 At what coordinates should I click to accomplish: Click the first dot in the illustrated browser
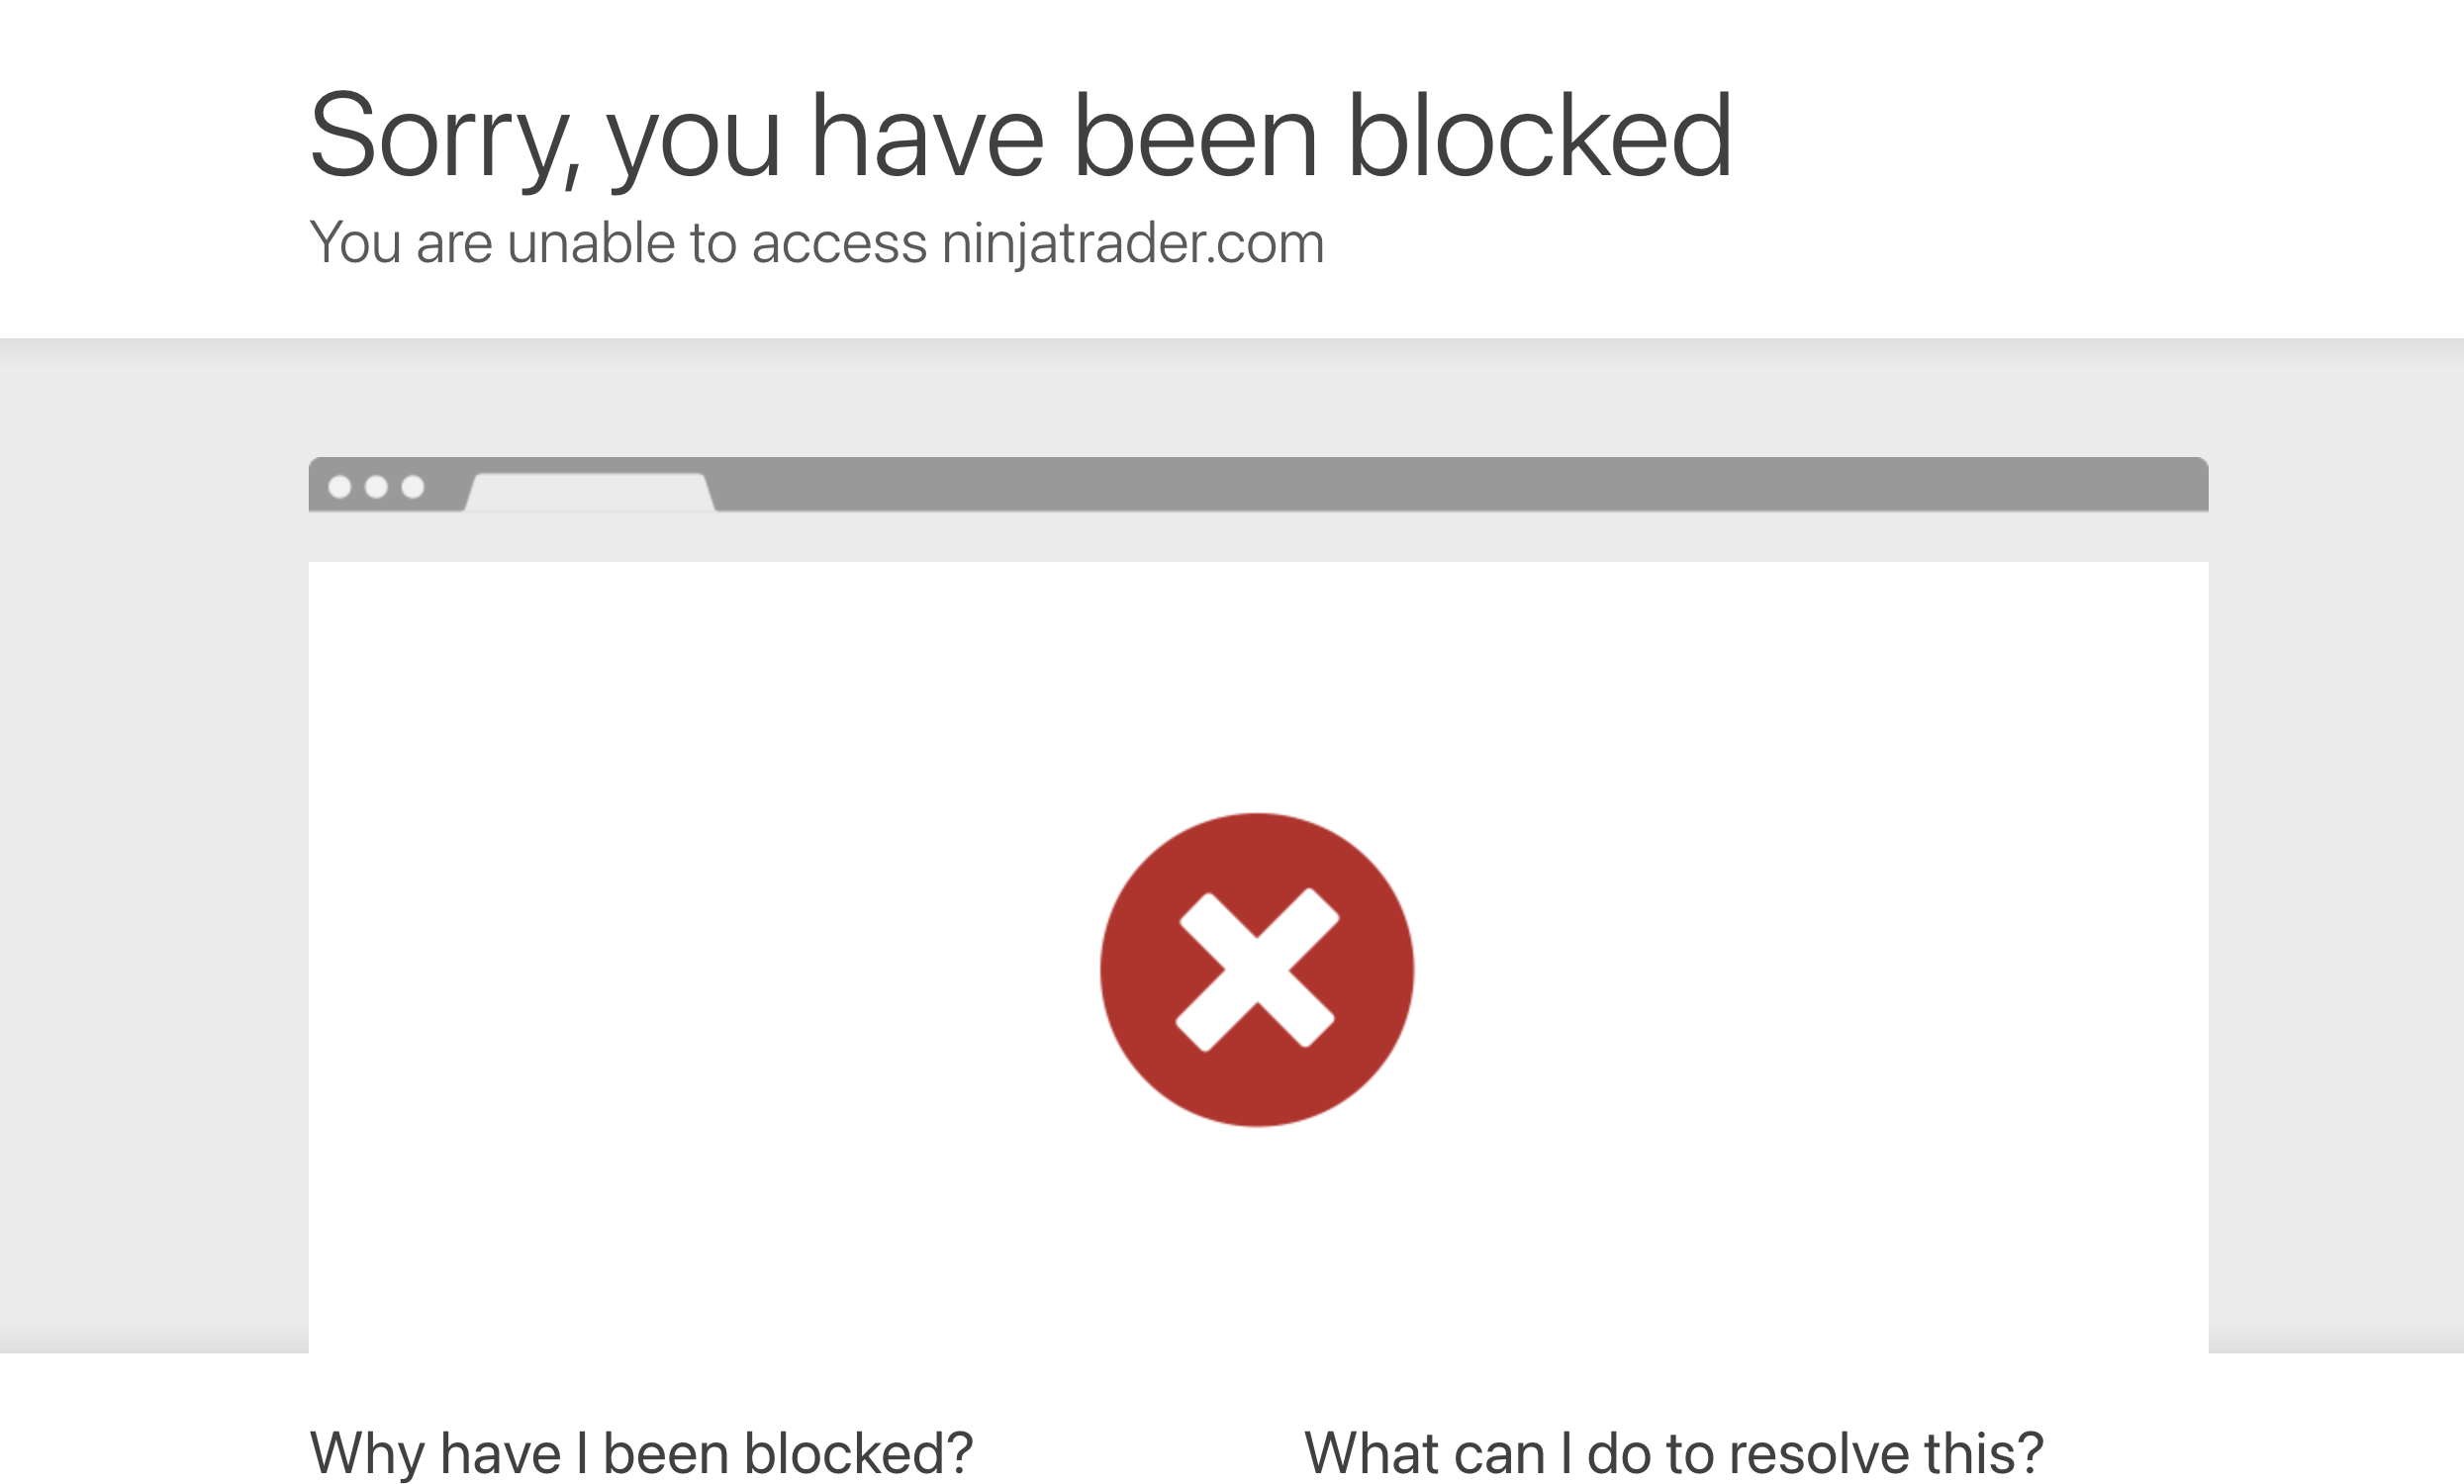(x=340, y=487)
